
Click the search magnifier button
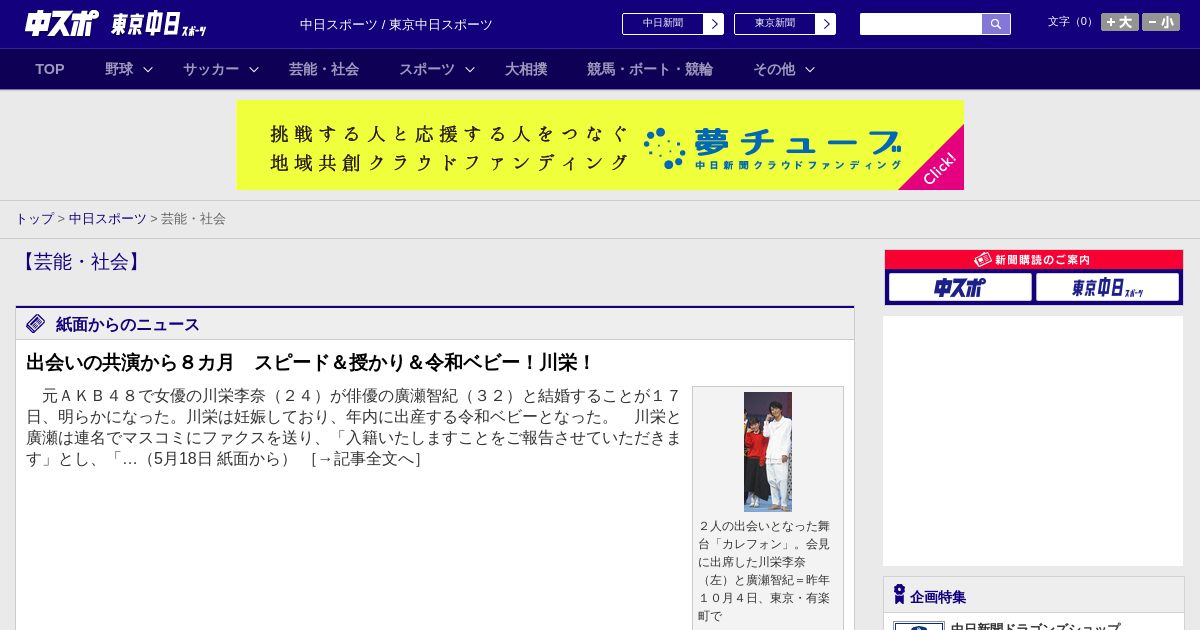[x=996, y=24]
